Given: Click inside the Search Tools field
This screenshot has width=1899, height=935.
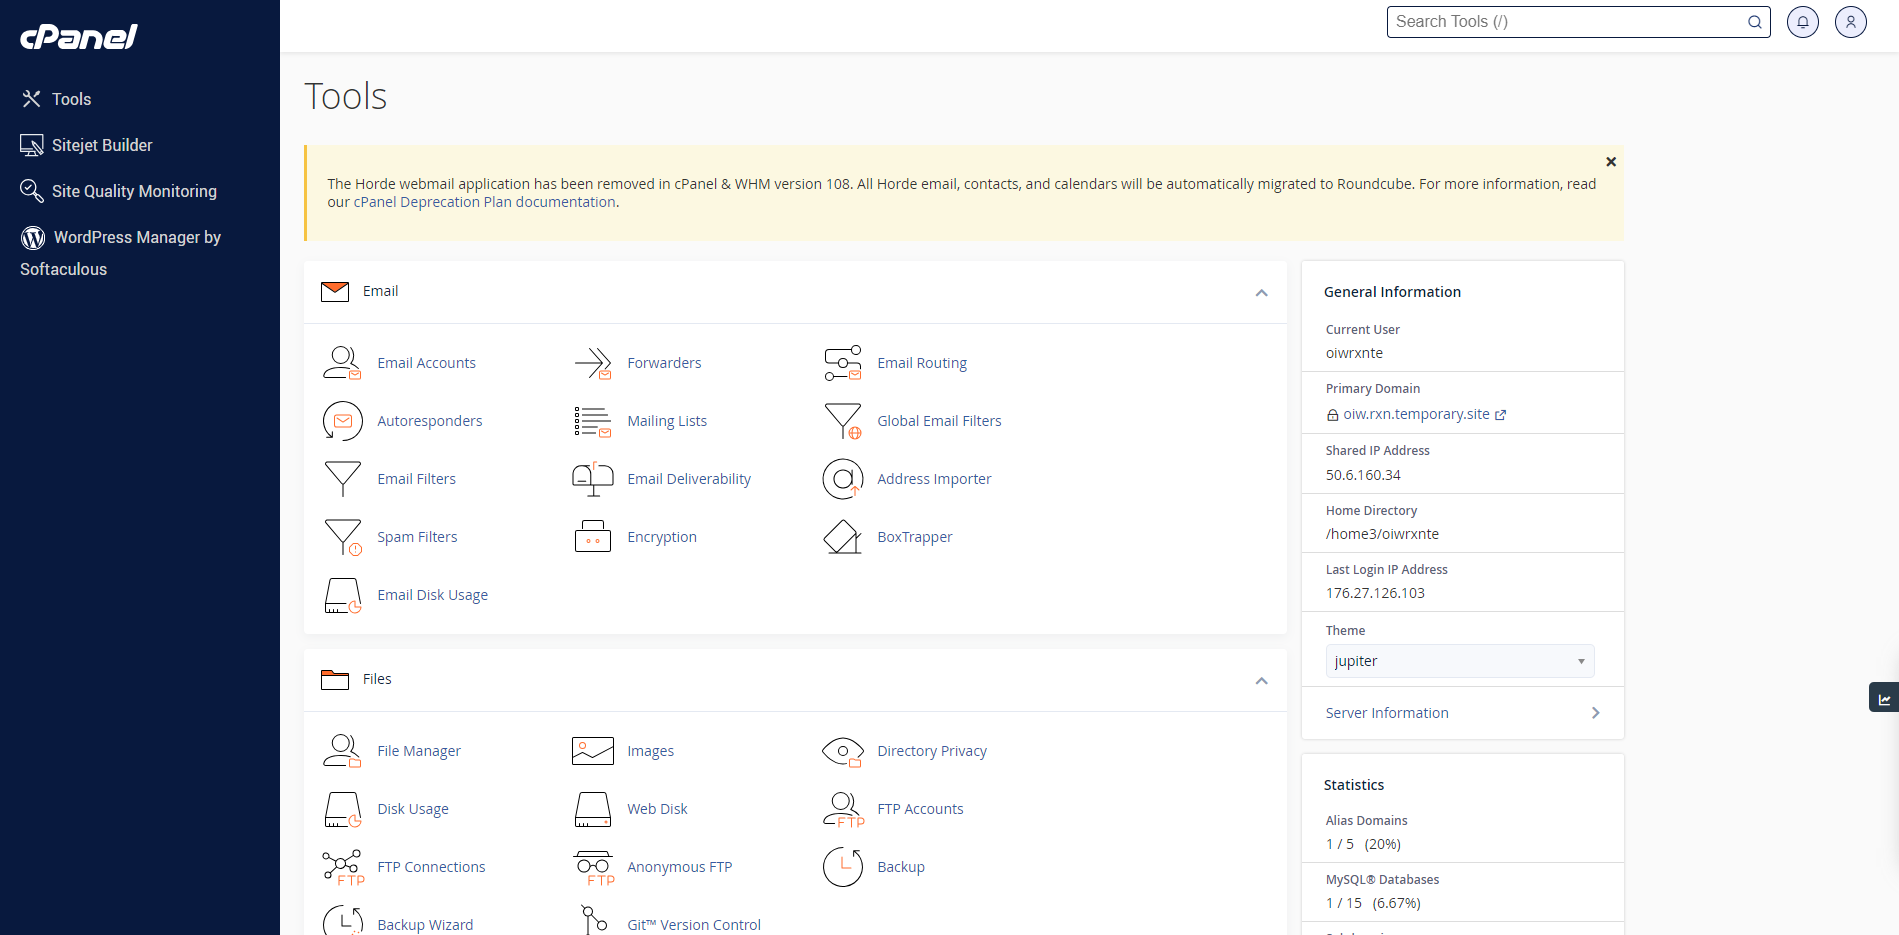Looking at the screenshot, I should [x=1560, y=21].
